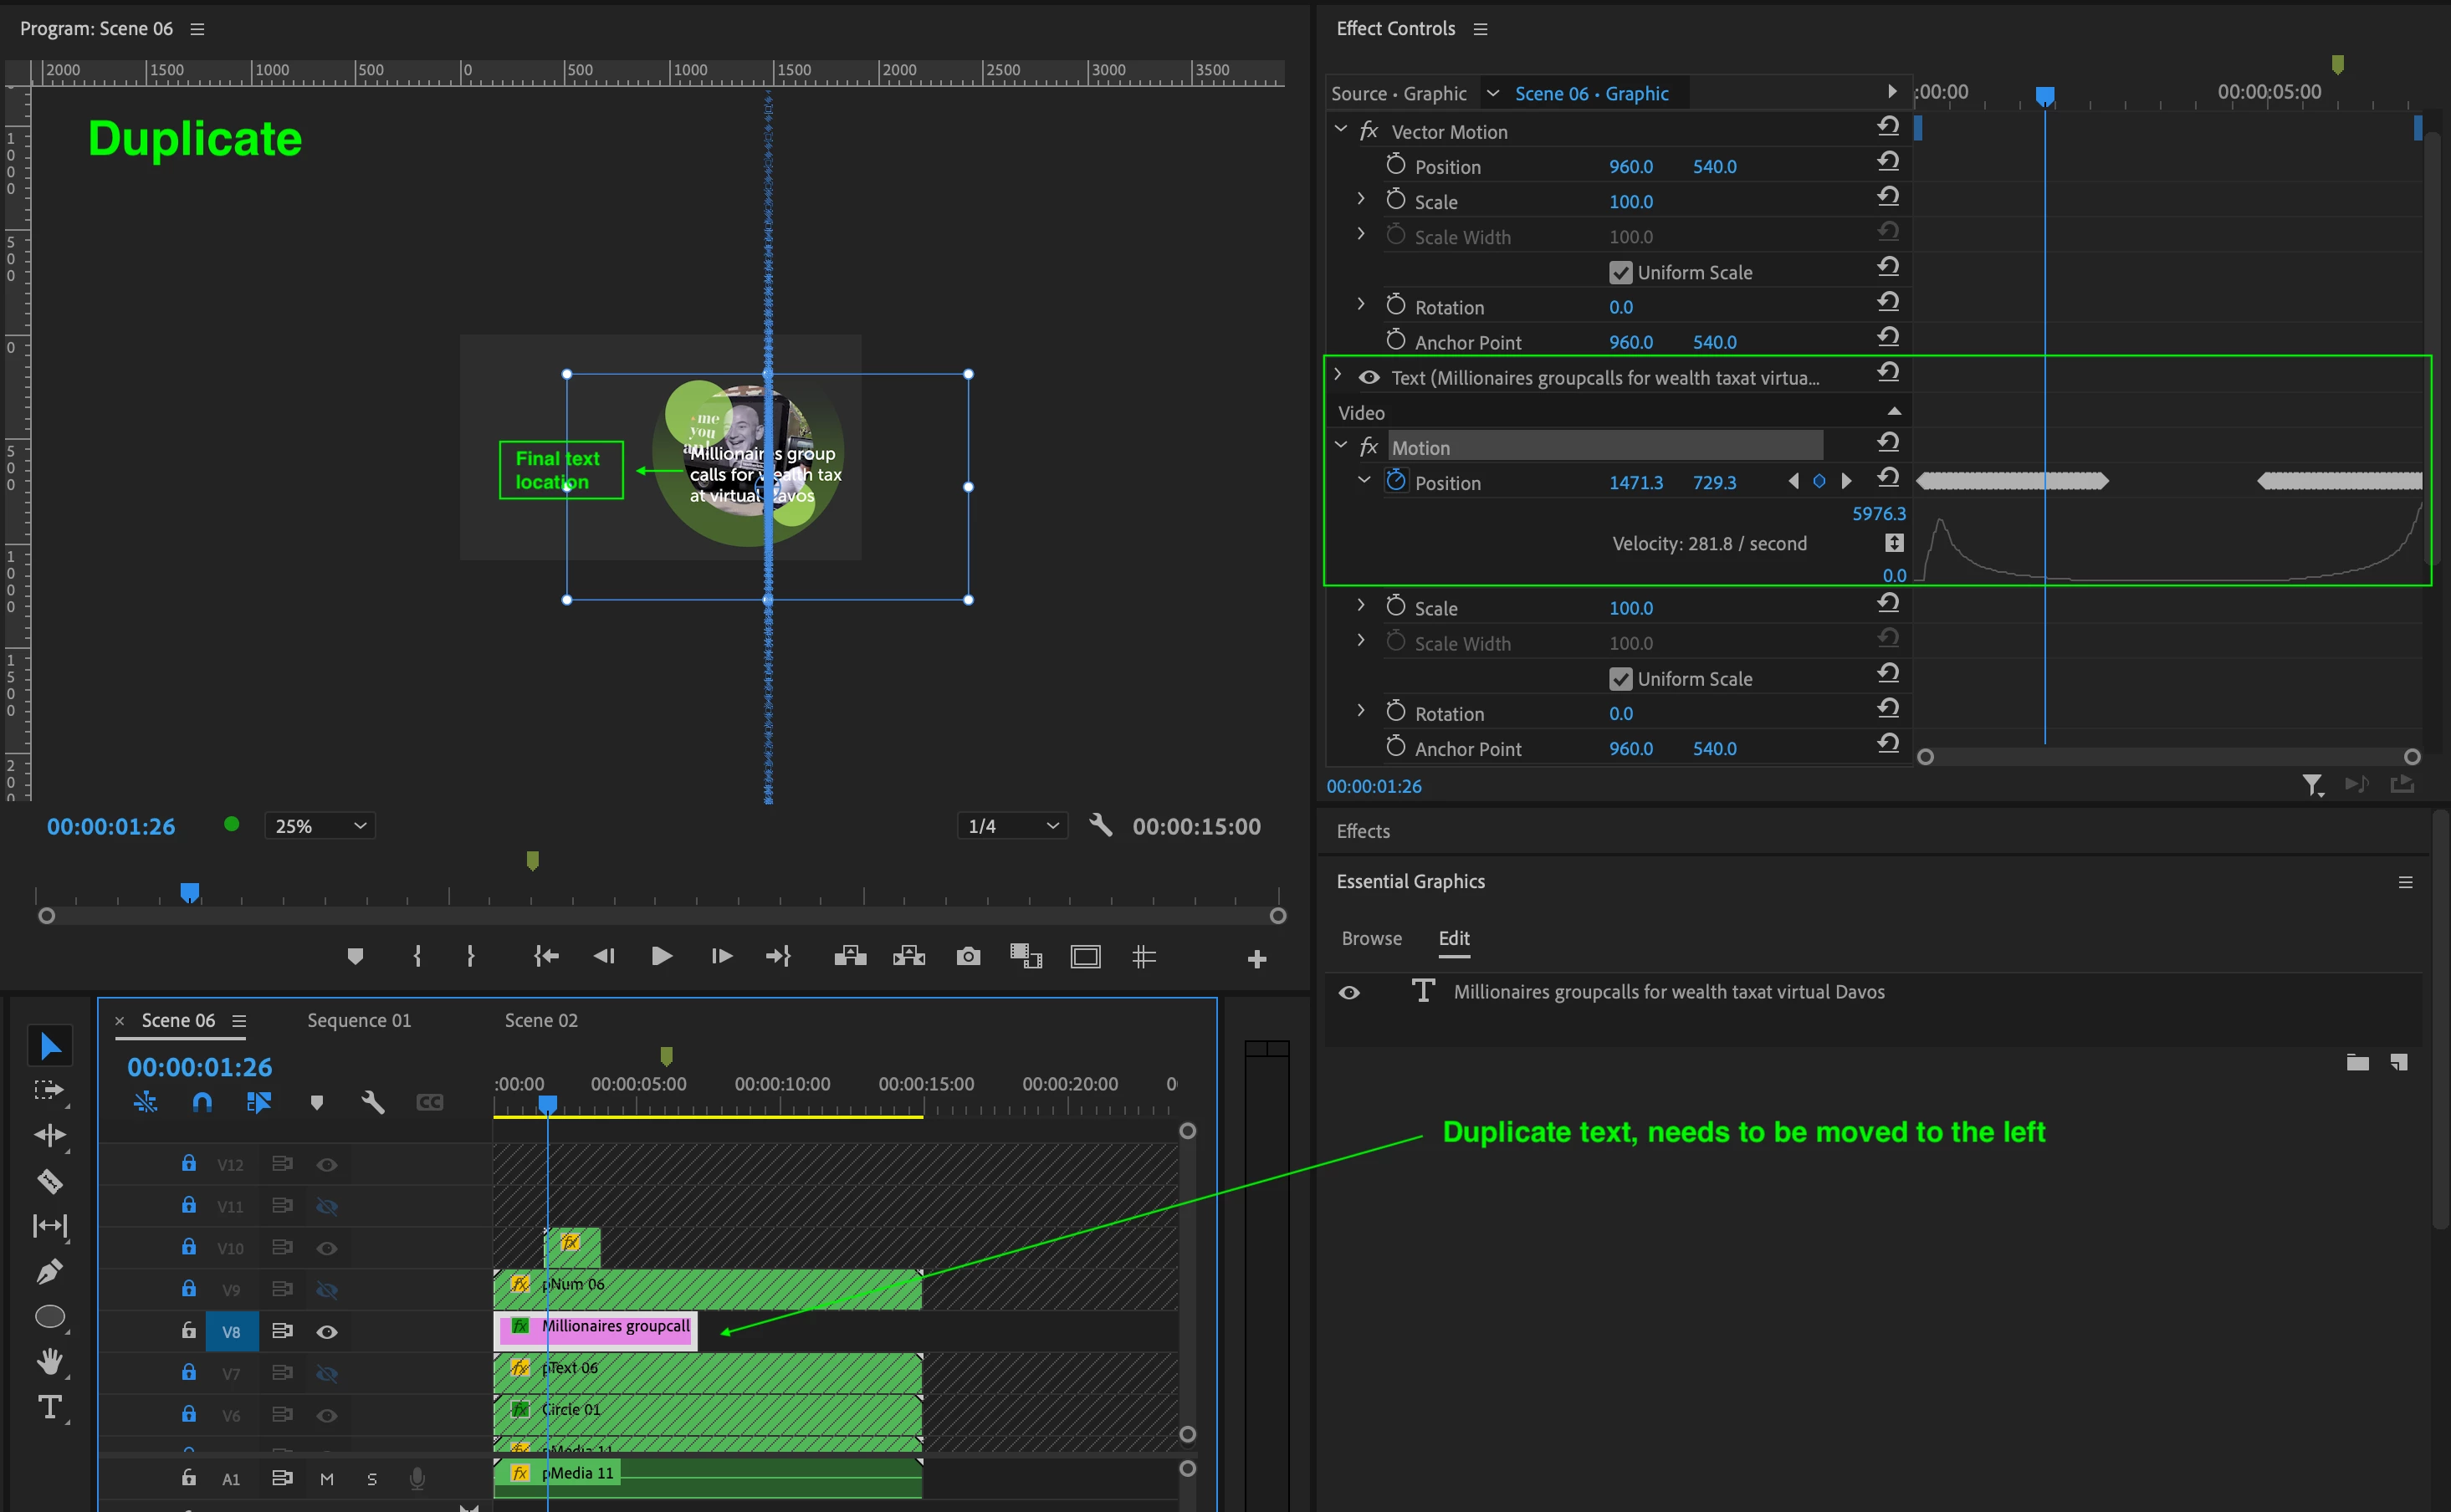Switch to the Browse tab
2451x1512 pixels.
click(1371, 938)
